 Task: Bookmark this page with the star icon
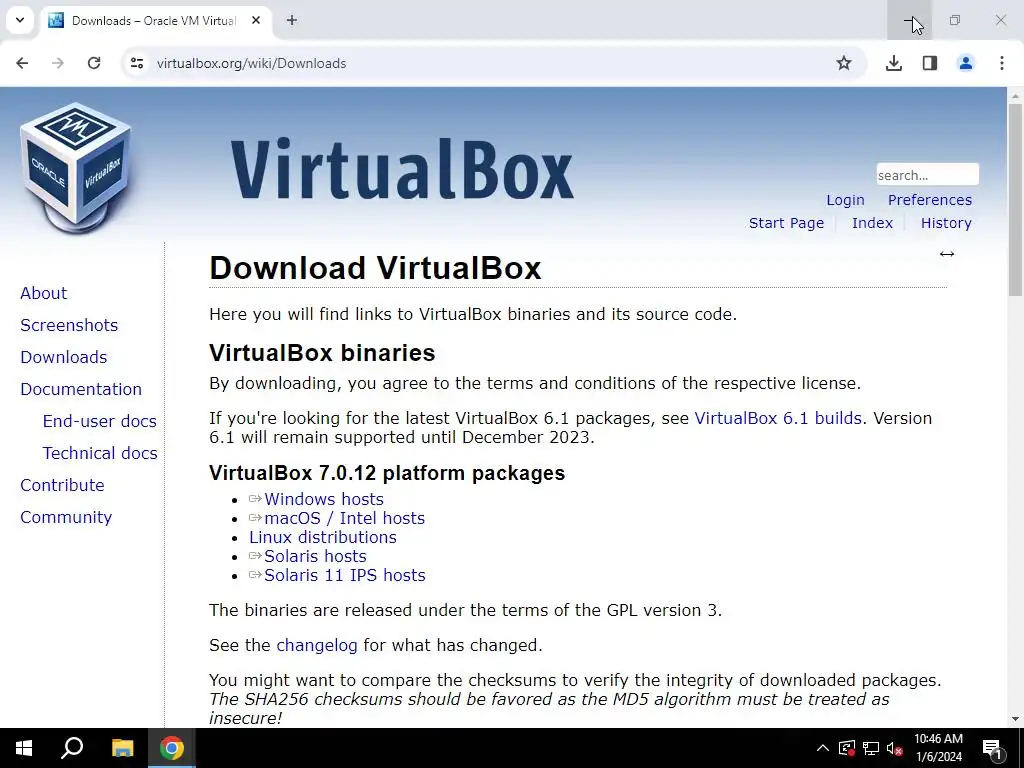click(844, 63)
